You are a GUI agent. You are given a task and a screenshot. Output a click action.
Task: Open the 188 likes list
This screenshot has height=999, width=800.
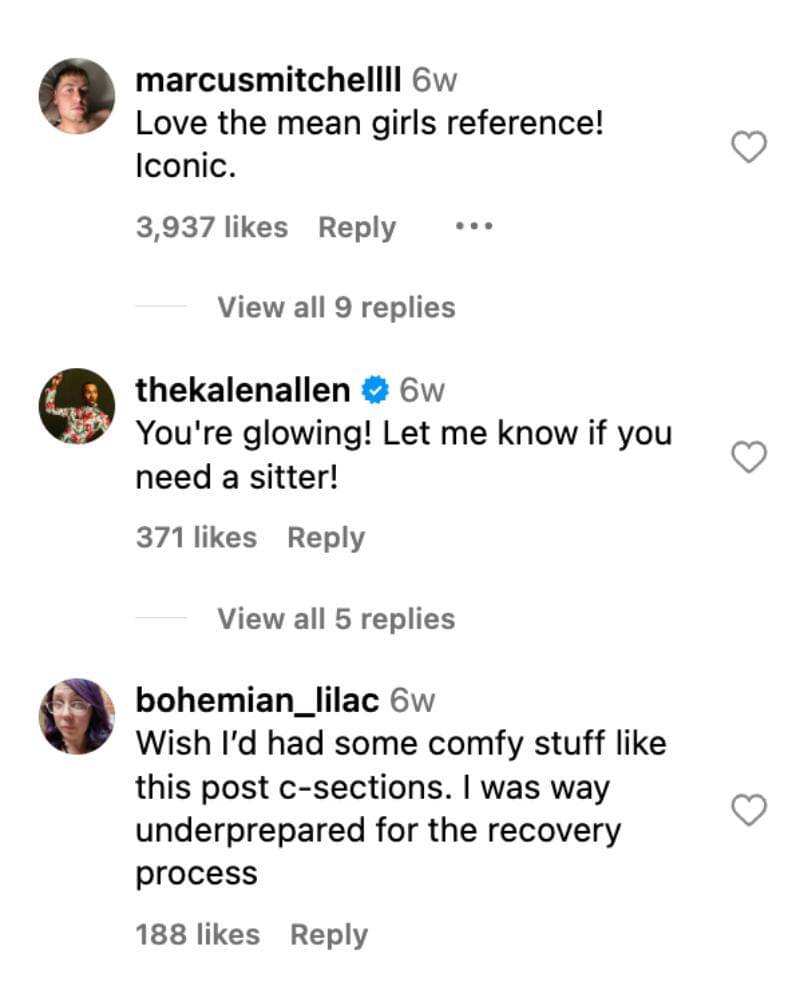tap(196, 935)
